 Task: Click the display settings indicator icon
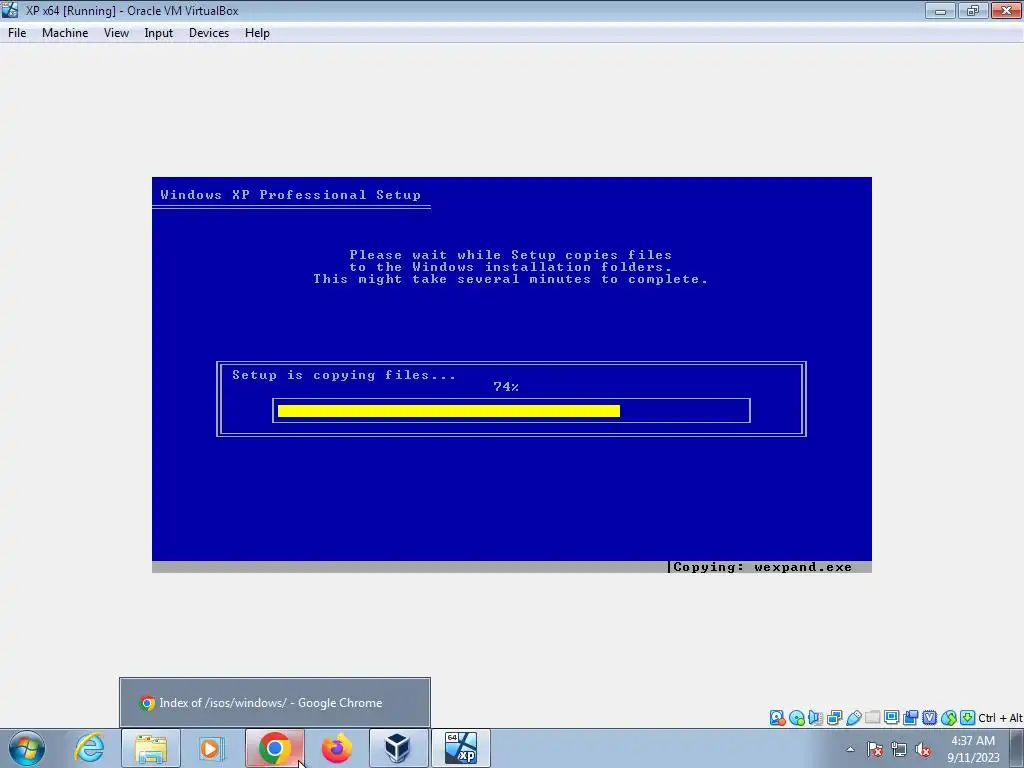point(891,717)
